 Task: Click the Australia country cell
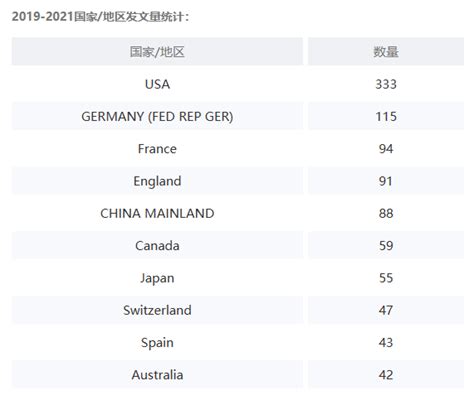(x=157, y=375)
